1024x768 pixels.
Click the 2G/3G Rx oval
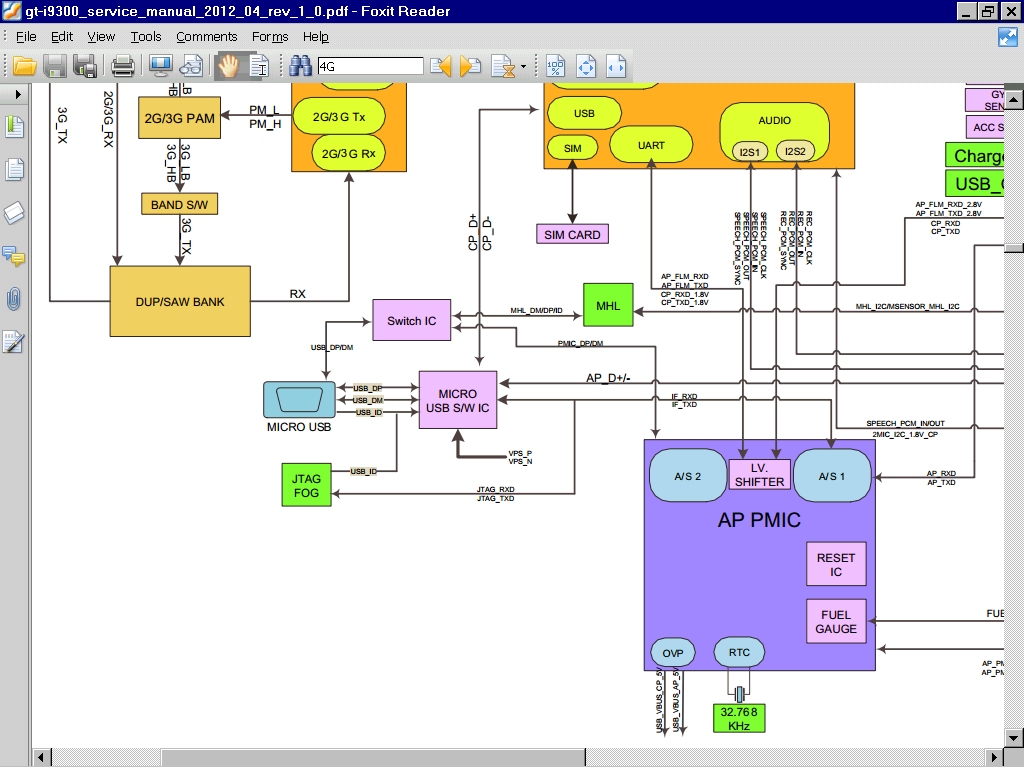(349, 153)
